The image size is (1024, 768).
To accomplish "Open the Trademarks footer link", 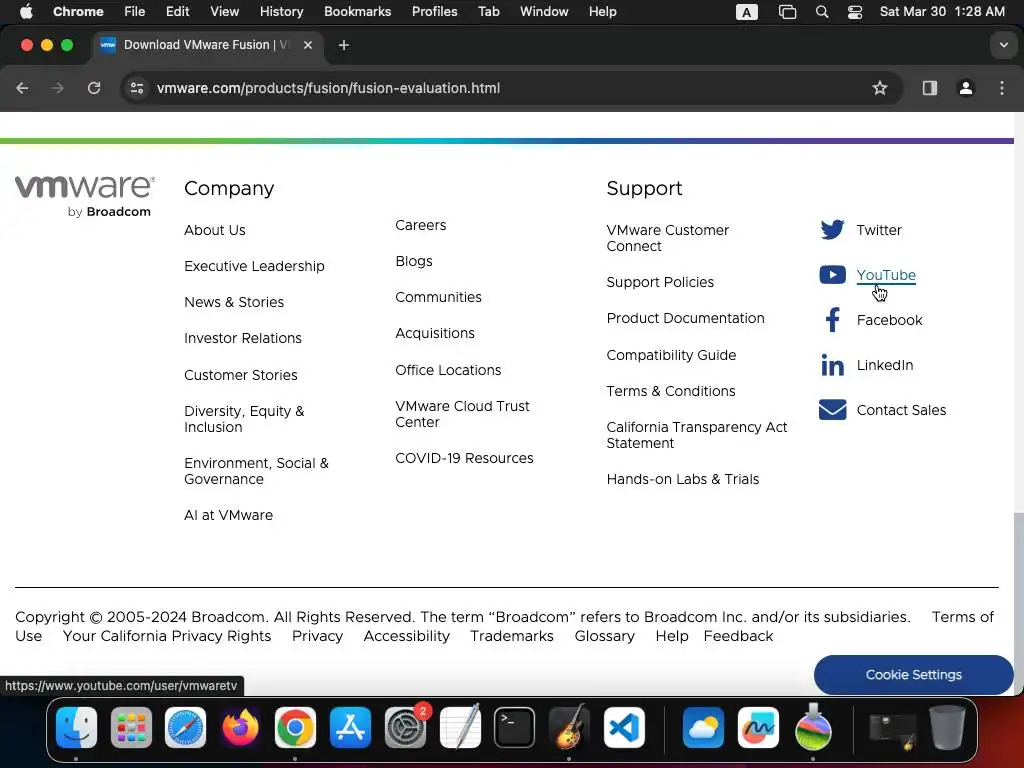I will [511, 636].
